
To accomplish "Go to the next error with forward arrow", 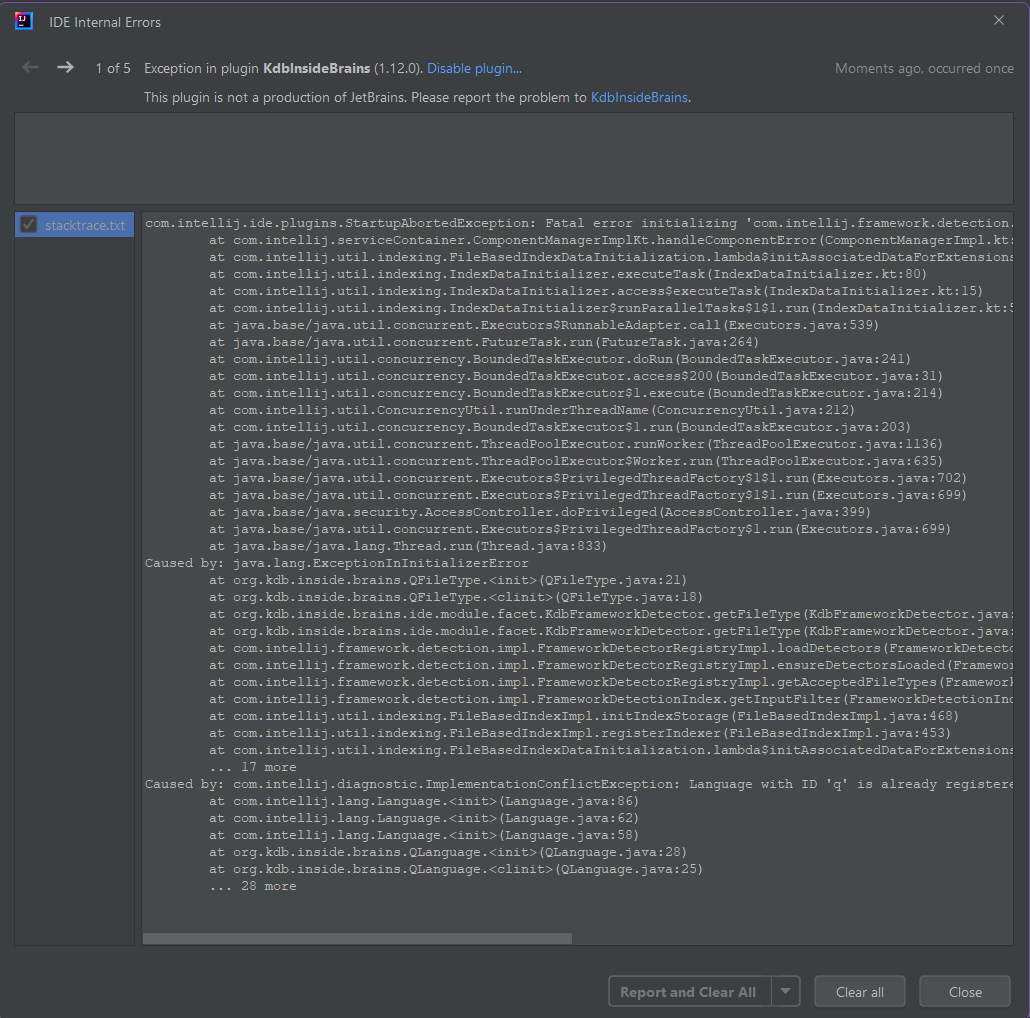I will (x=65, y=68).
